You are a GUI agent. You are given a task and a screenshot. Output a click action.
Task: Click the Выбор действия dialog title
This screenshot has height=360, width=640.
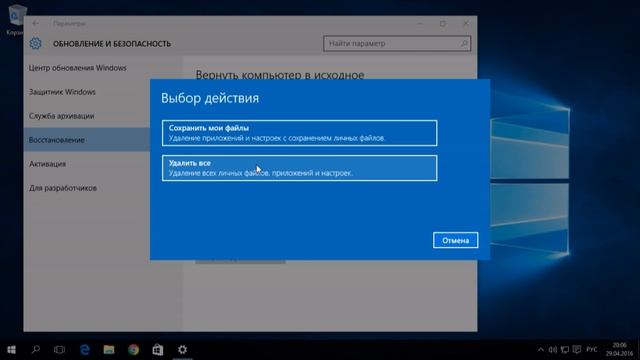210,98
